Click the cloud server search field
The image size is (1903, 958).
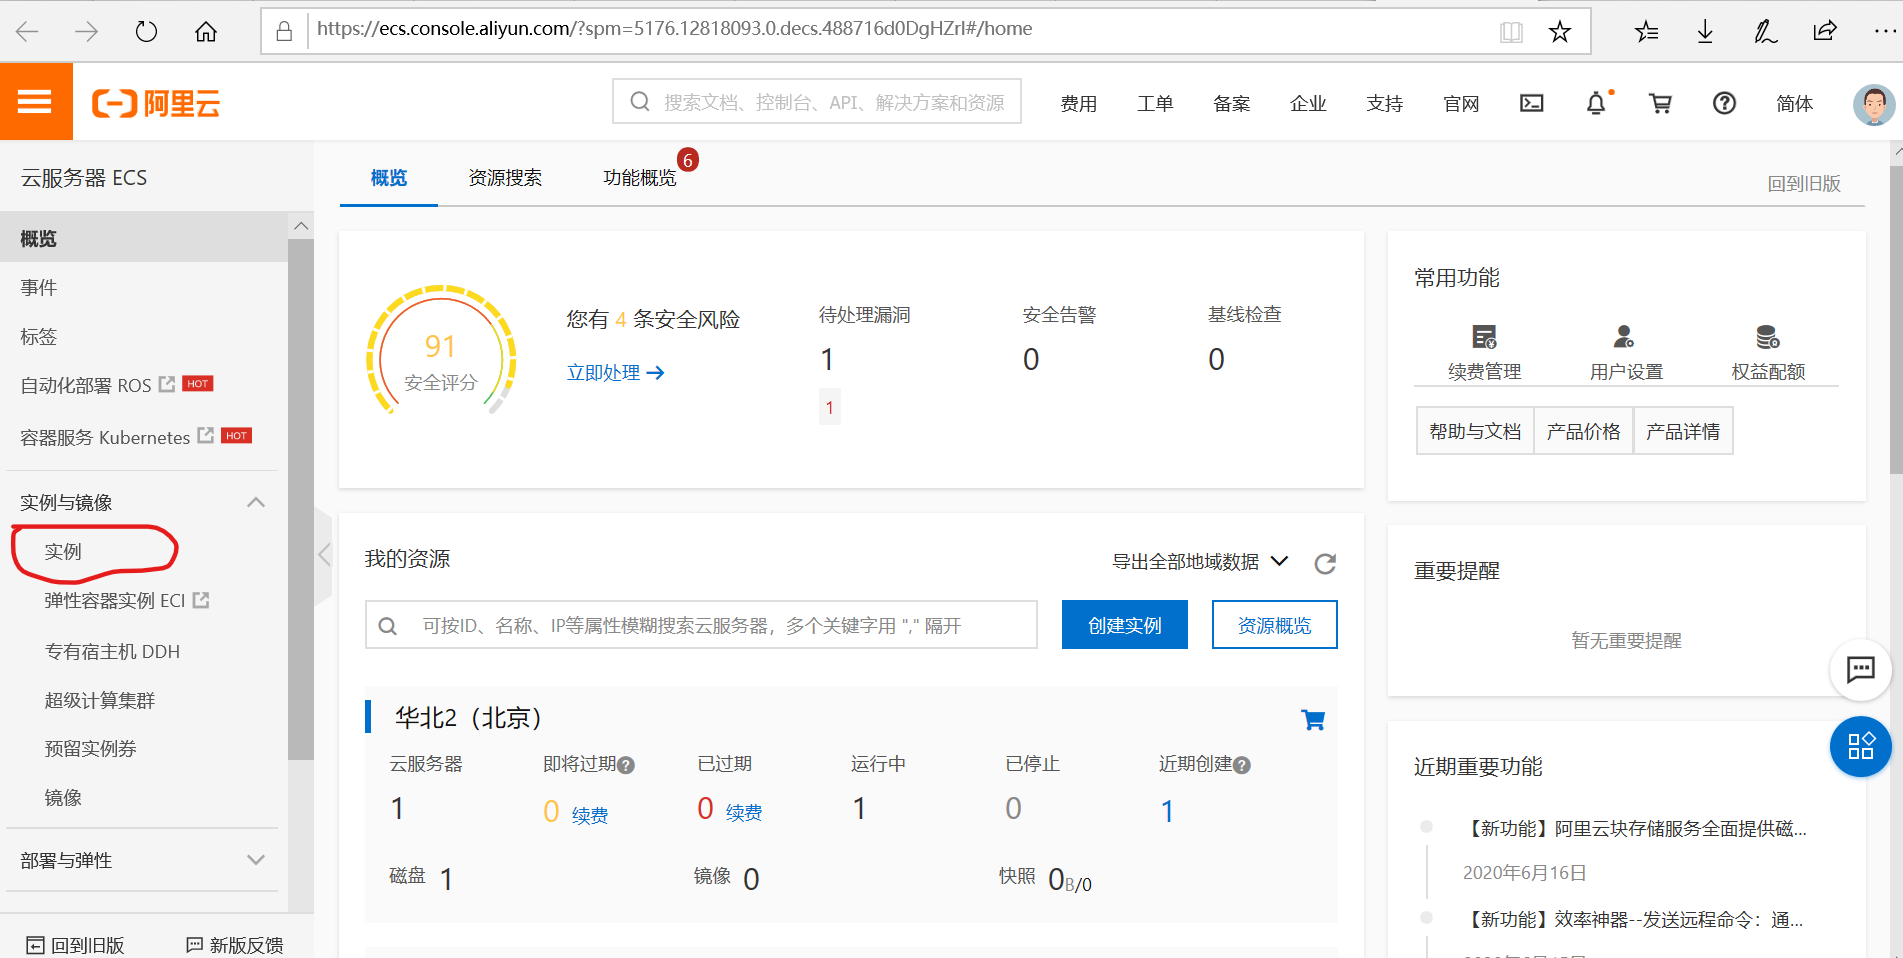(701, 625)
